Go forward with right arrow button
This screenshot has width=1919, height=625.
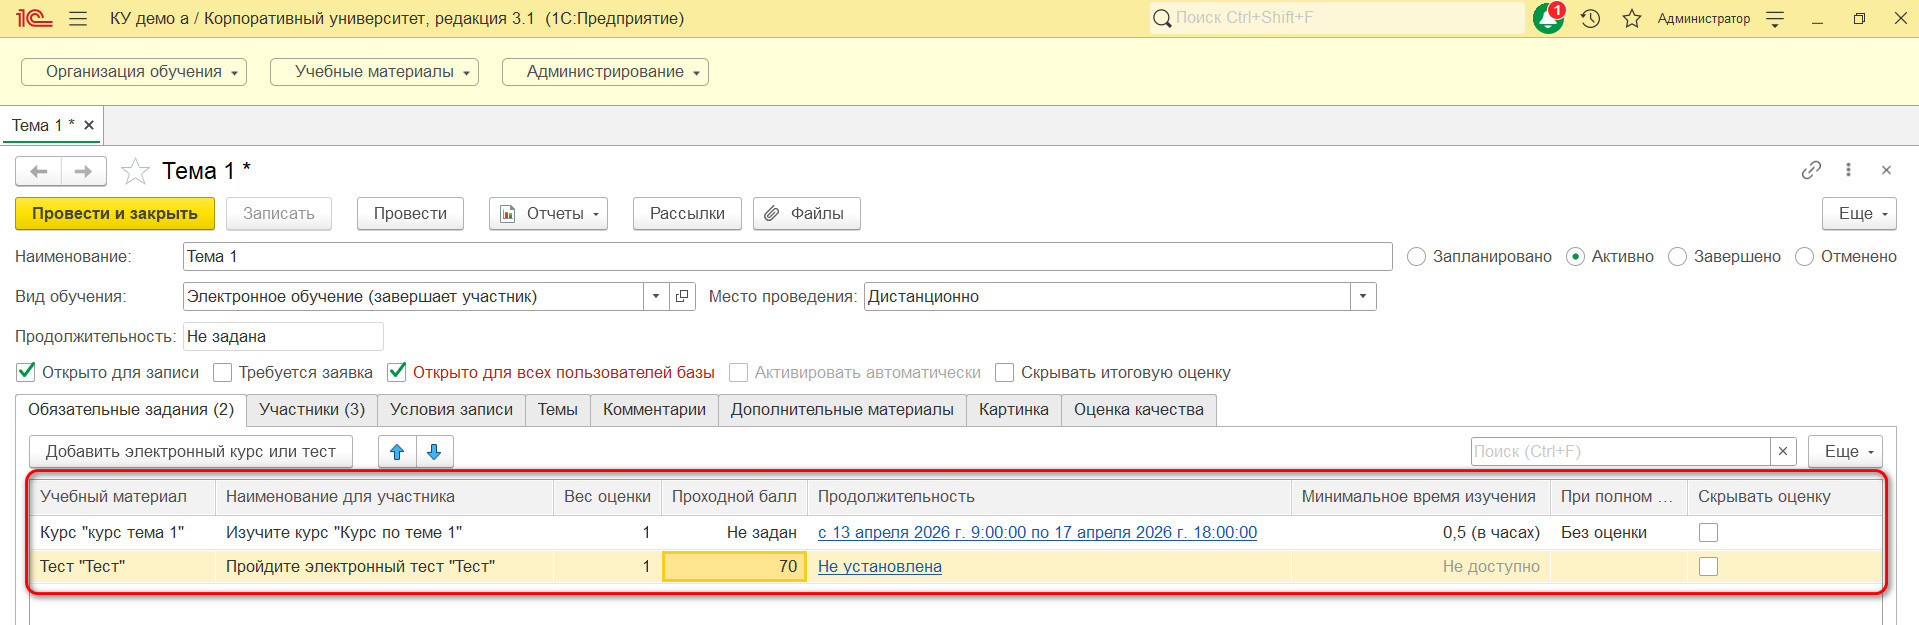pyautogui.click(x=84, y=171)
